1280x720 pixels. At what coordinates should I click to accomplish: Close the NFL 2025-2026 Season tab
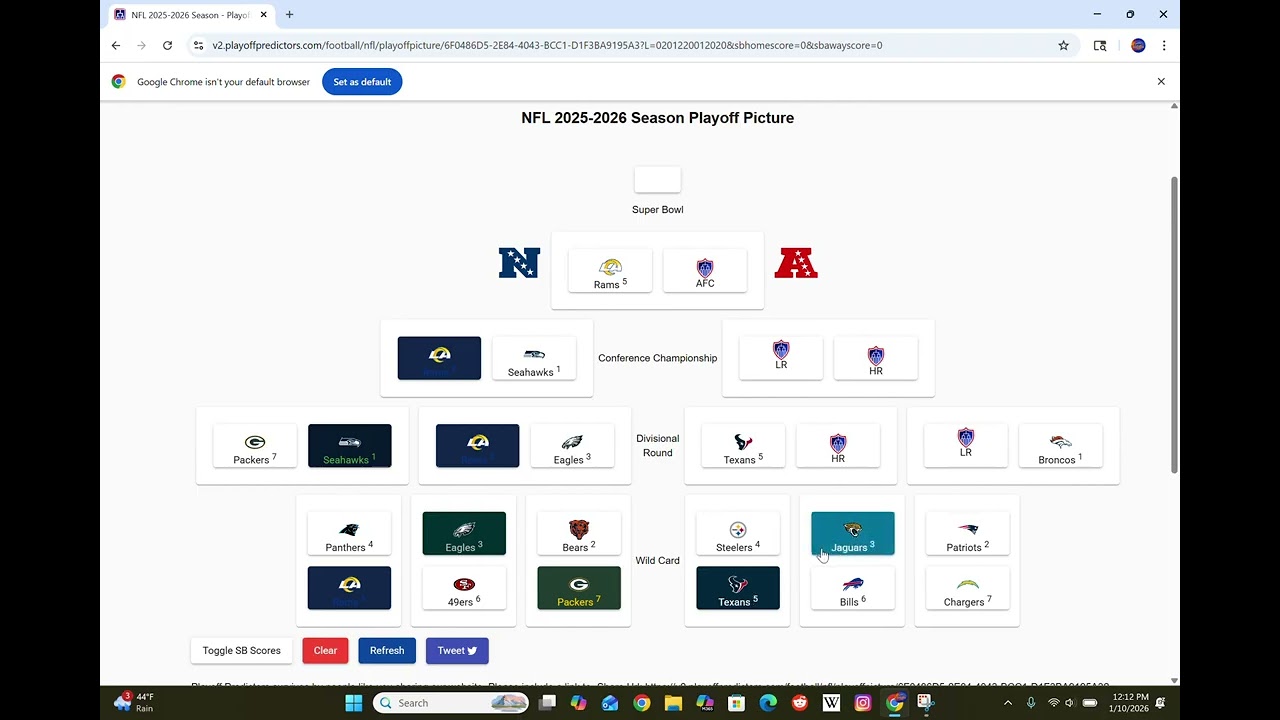[263, 15]
